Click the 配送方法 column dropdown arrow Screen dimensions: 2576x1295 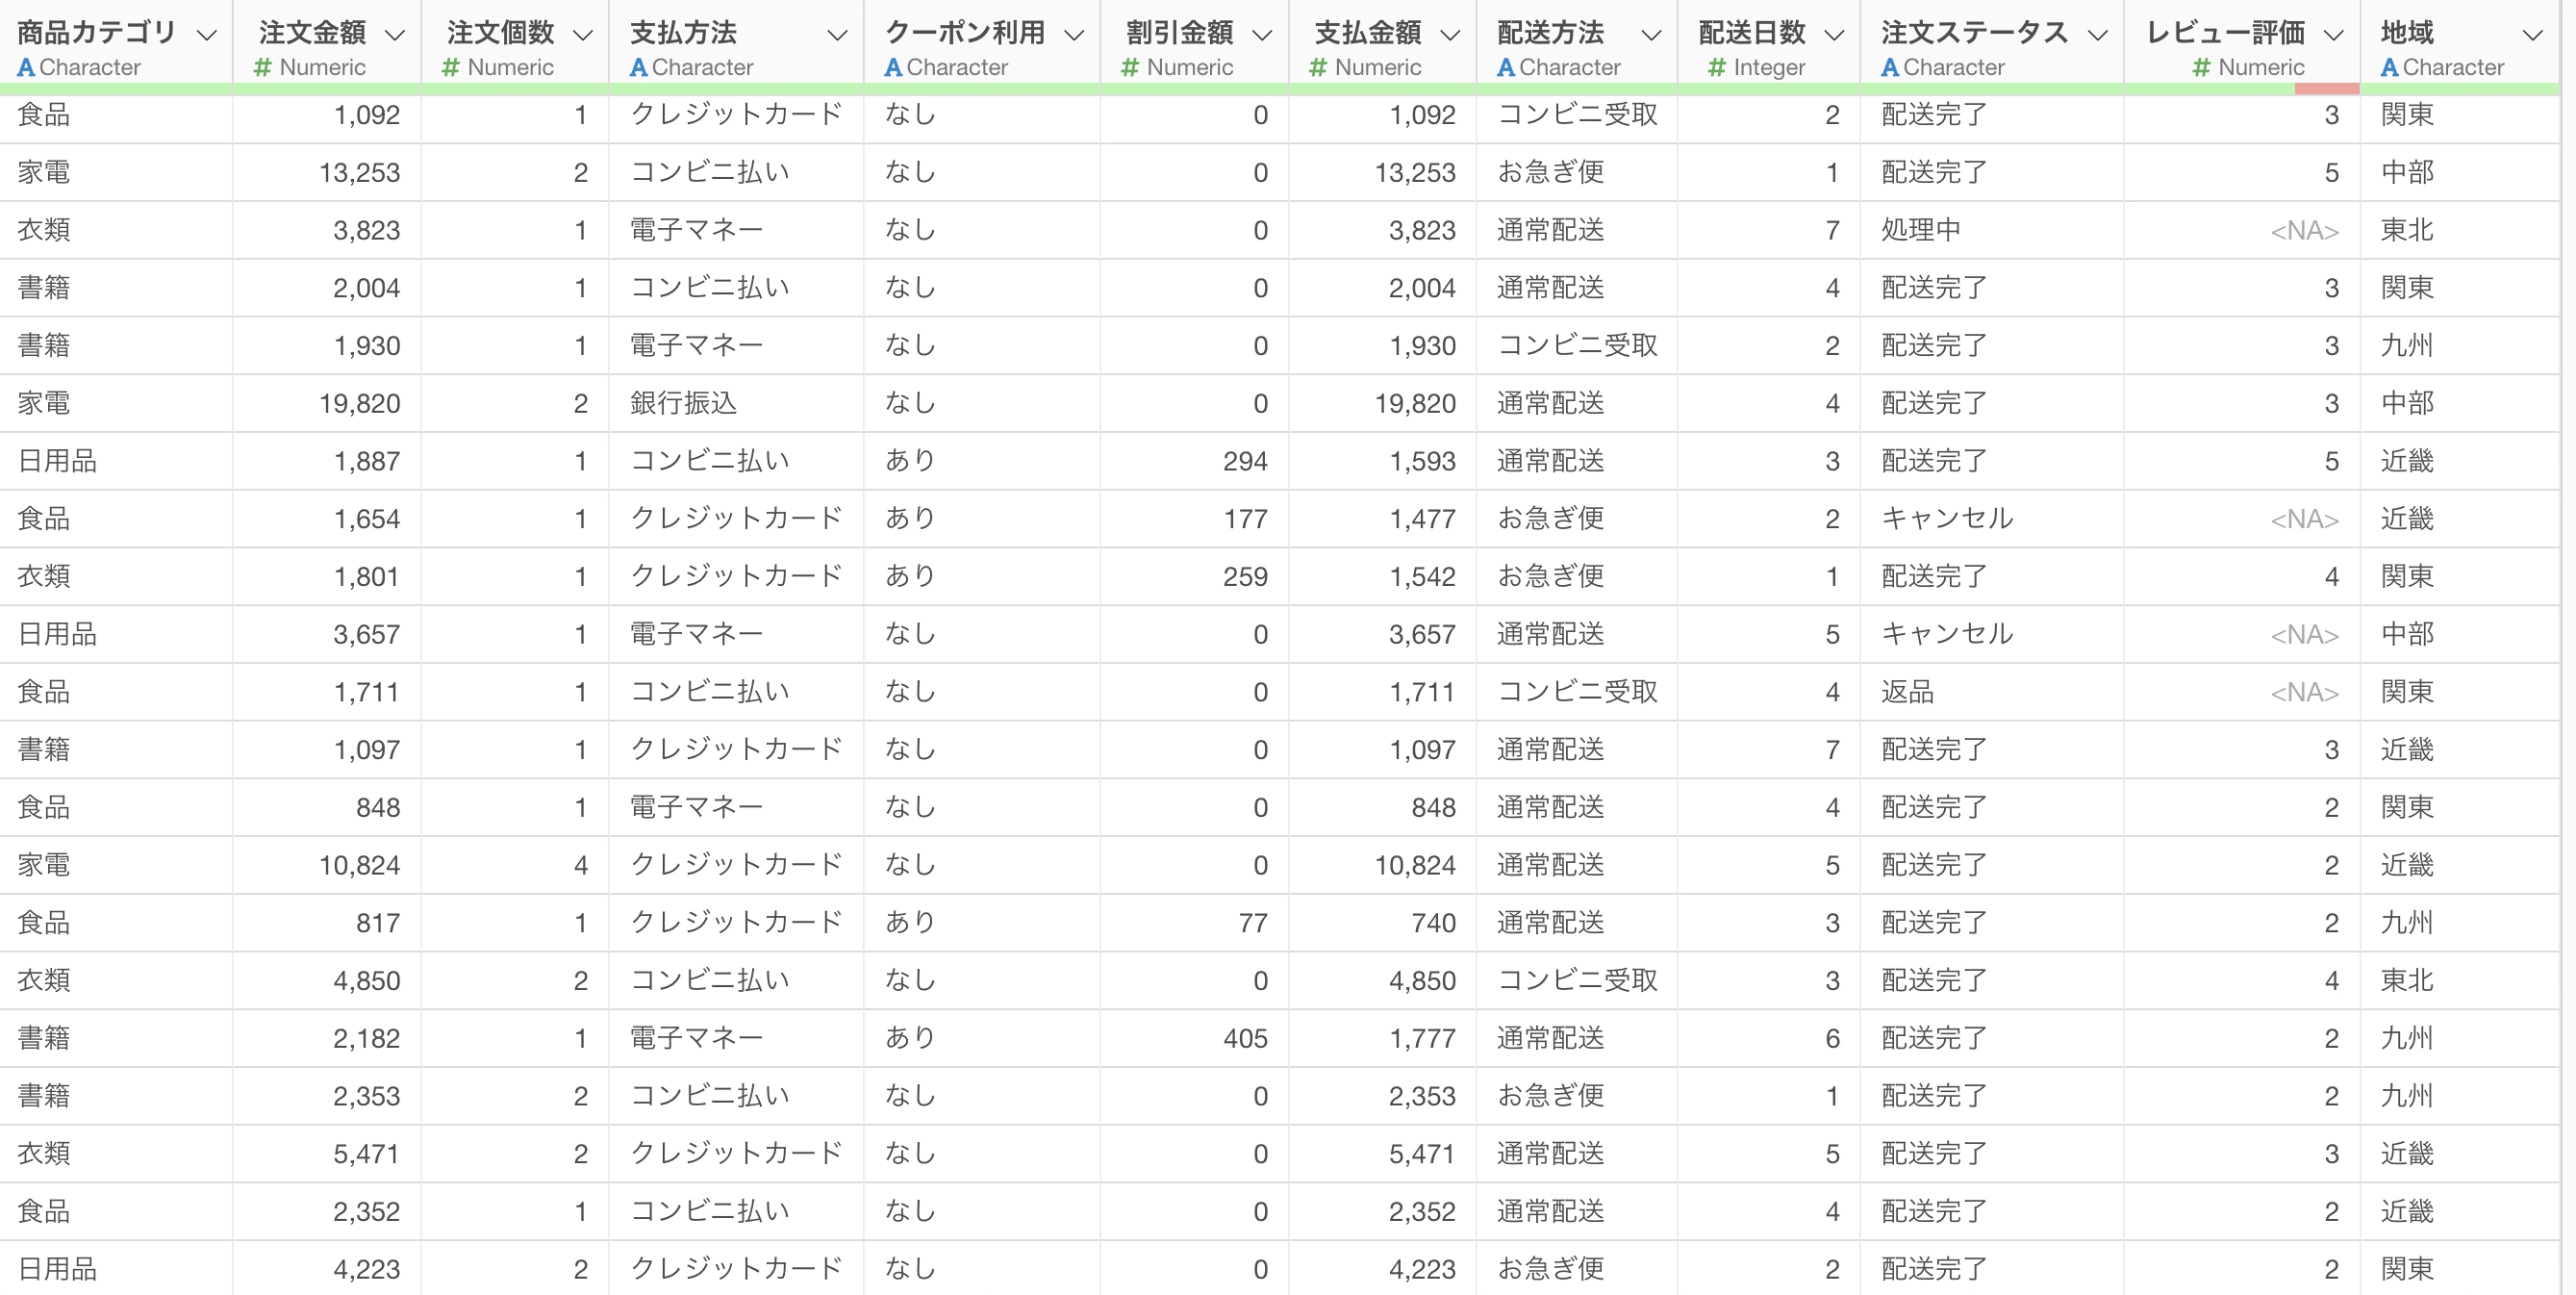1652,35
